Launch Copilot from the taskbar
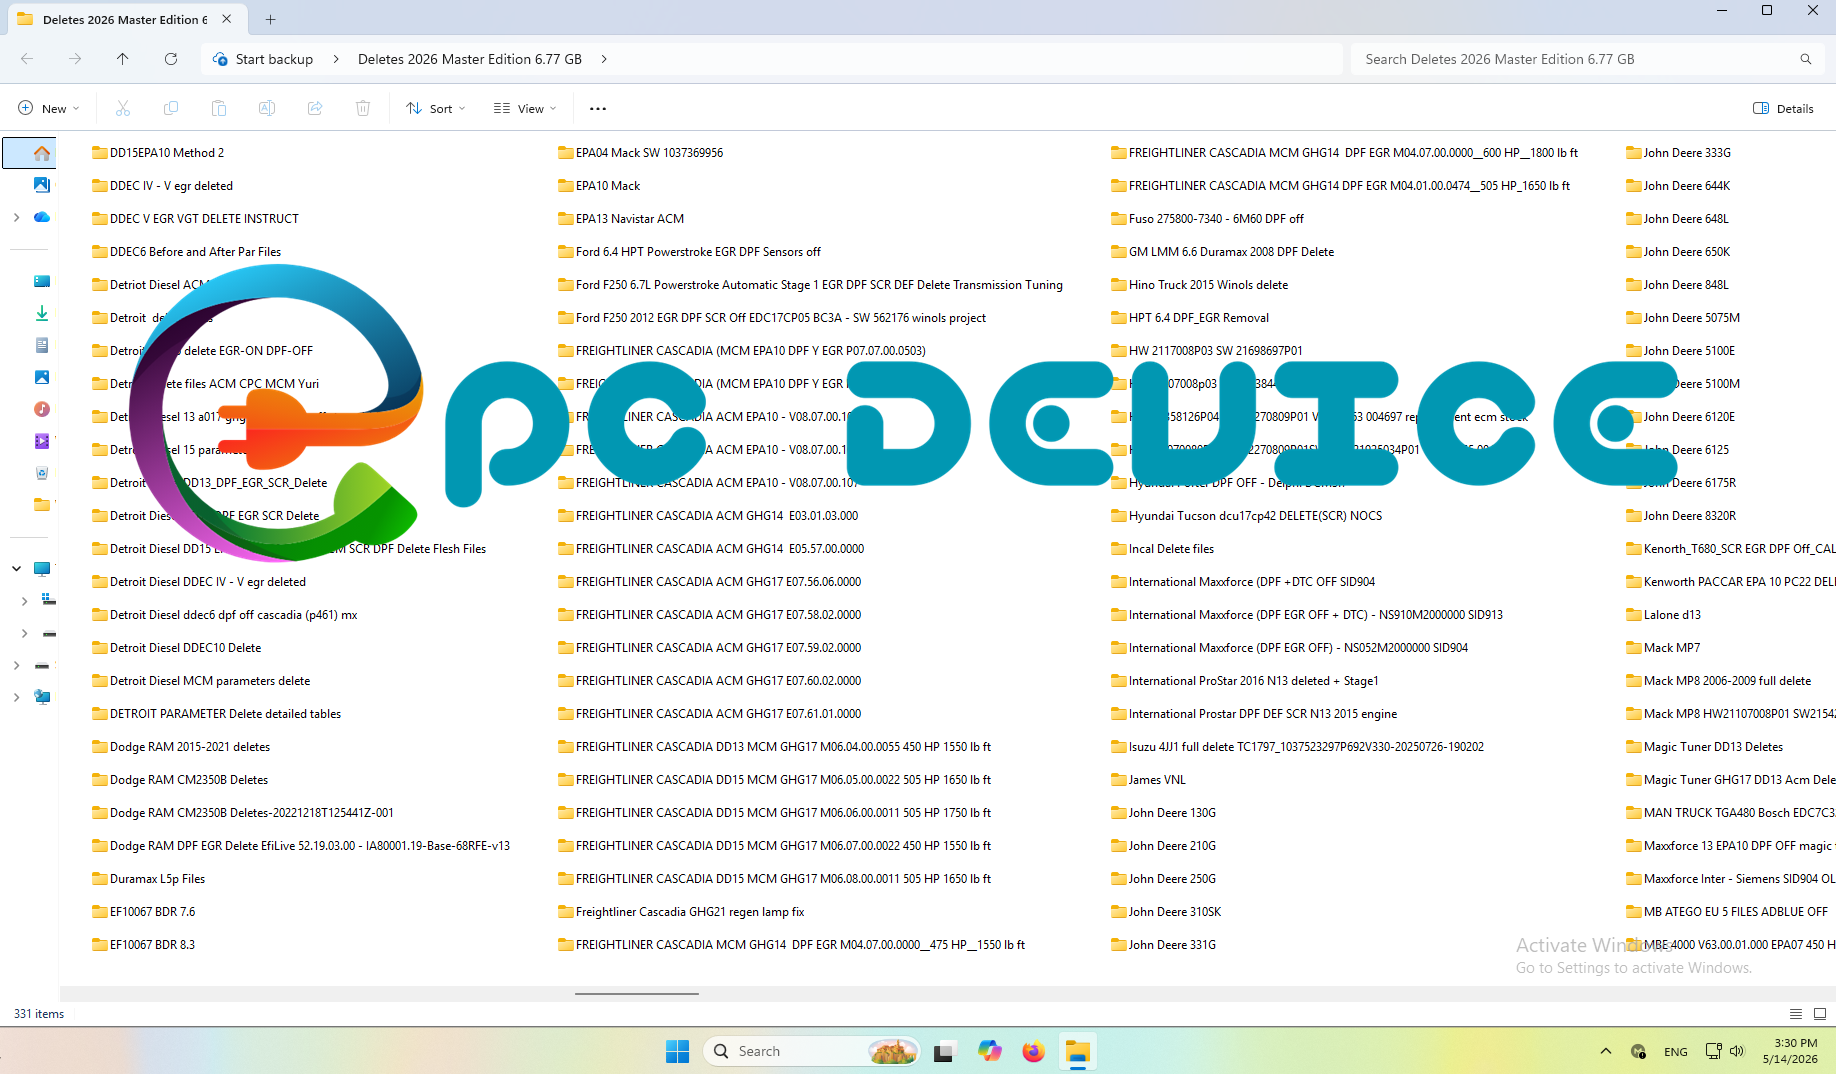The image size is (1836, 1074). point(989,1051)
